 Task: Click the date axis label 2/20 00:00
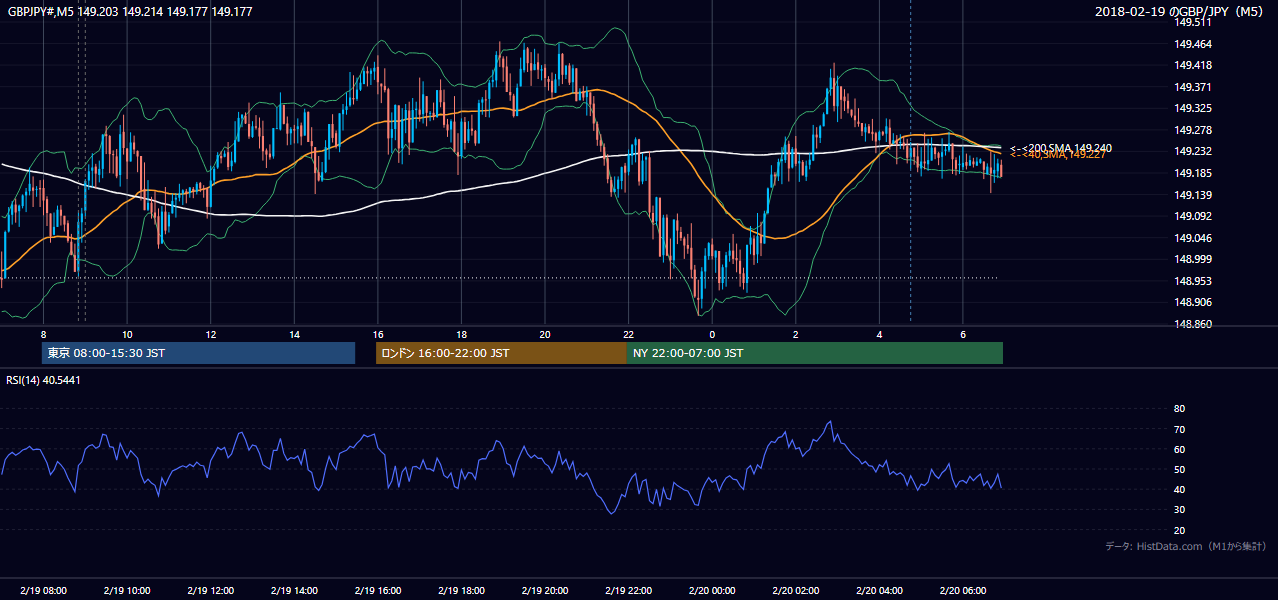711,591
